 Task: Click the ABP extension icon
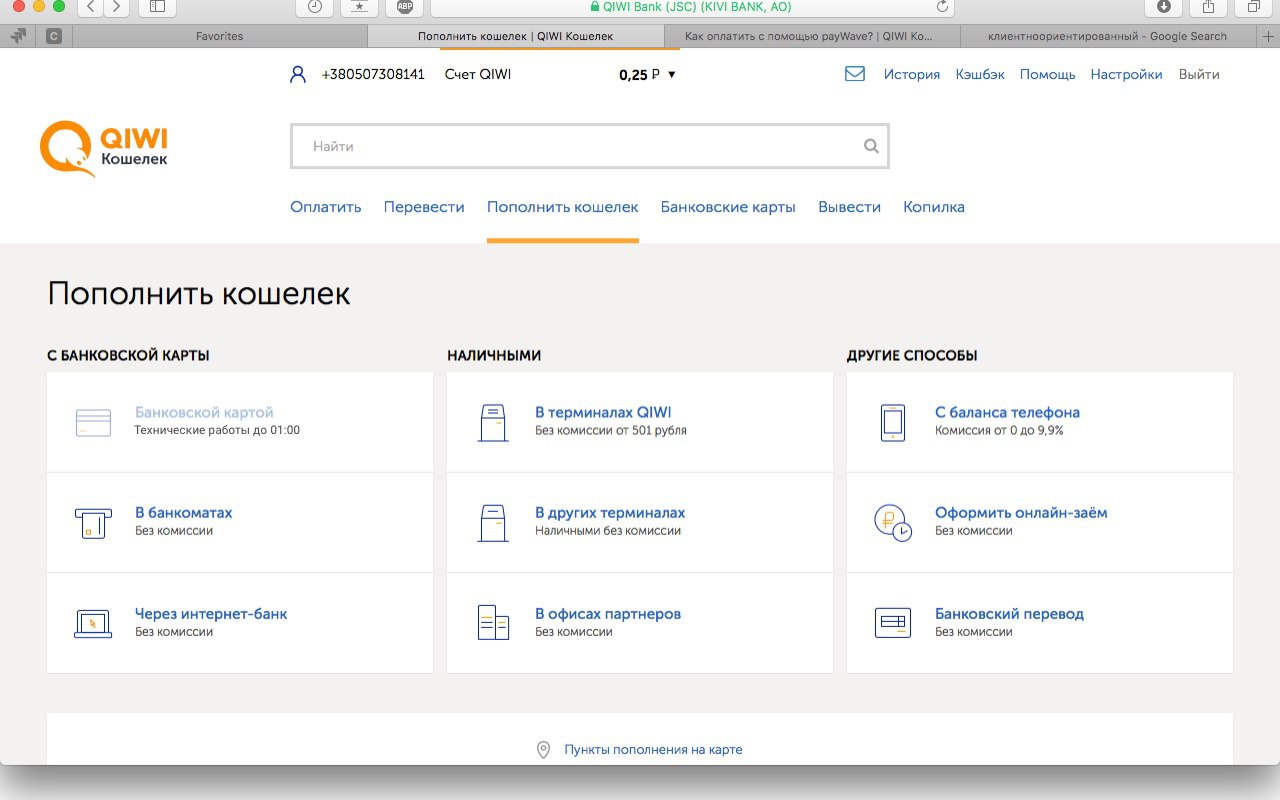click(x=405, y=7)
